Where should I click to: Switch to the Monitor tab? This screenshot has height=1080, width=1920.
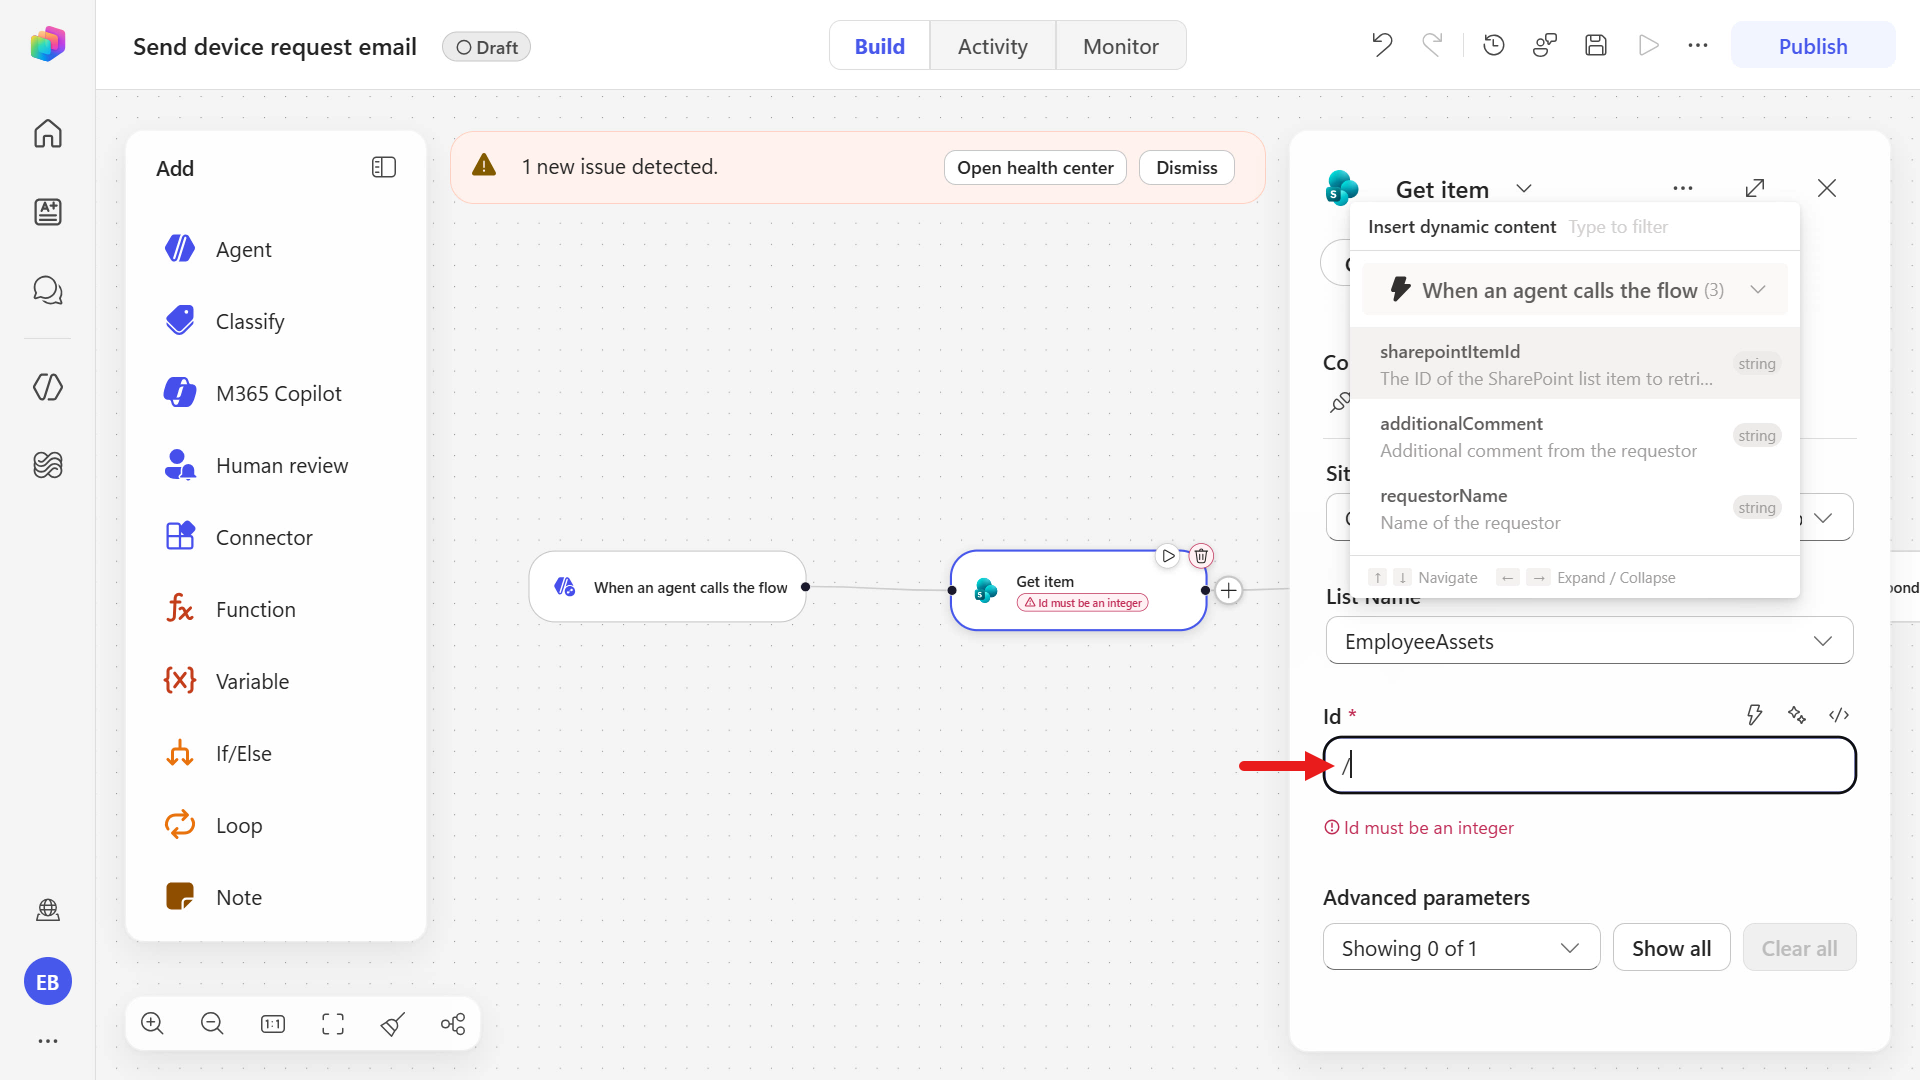1121,46
